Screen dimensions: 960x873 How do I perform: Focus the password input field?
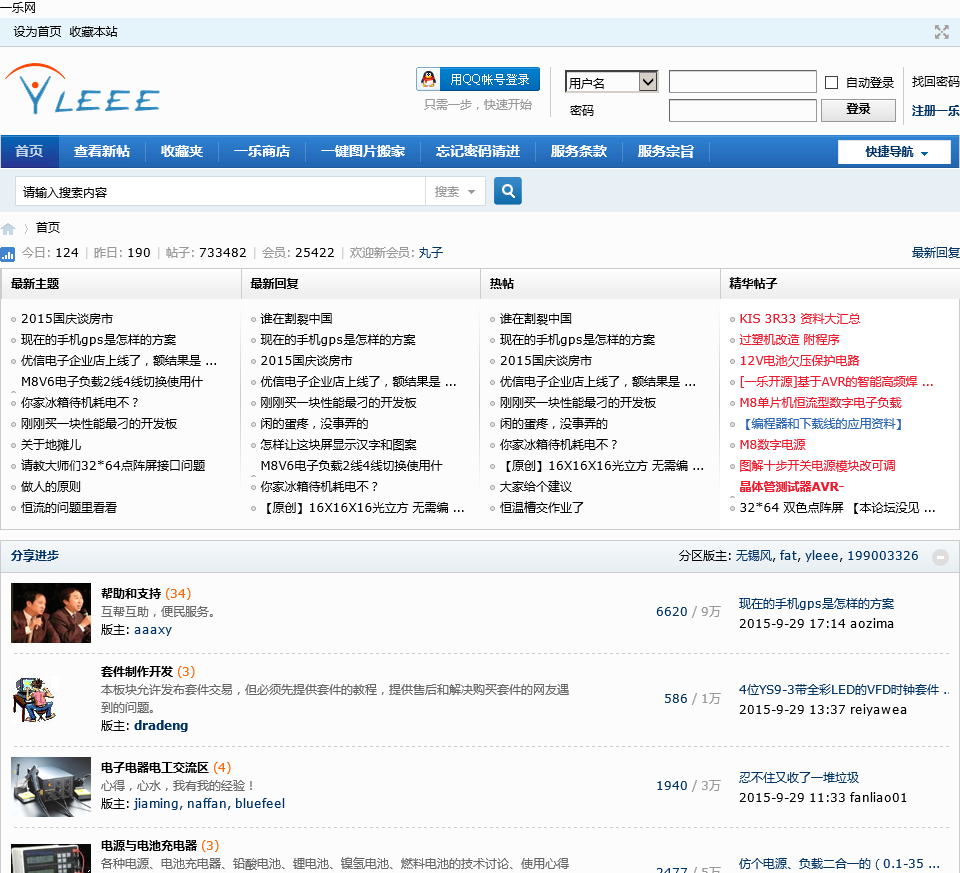pos(743,111)
